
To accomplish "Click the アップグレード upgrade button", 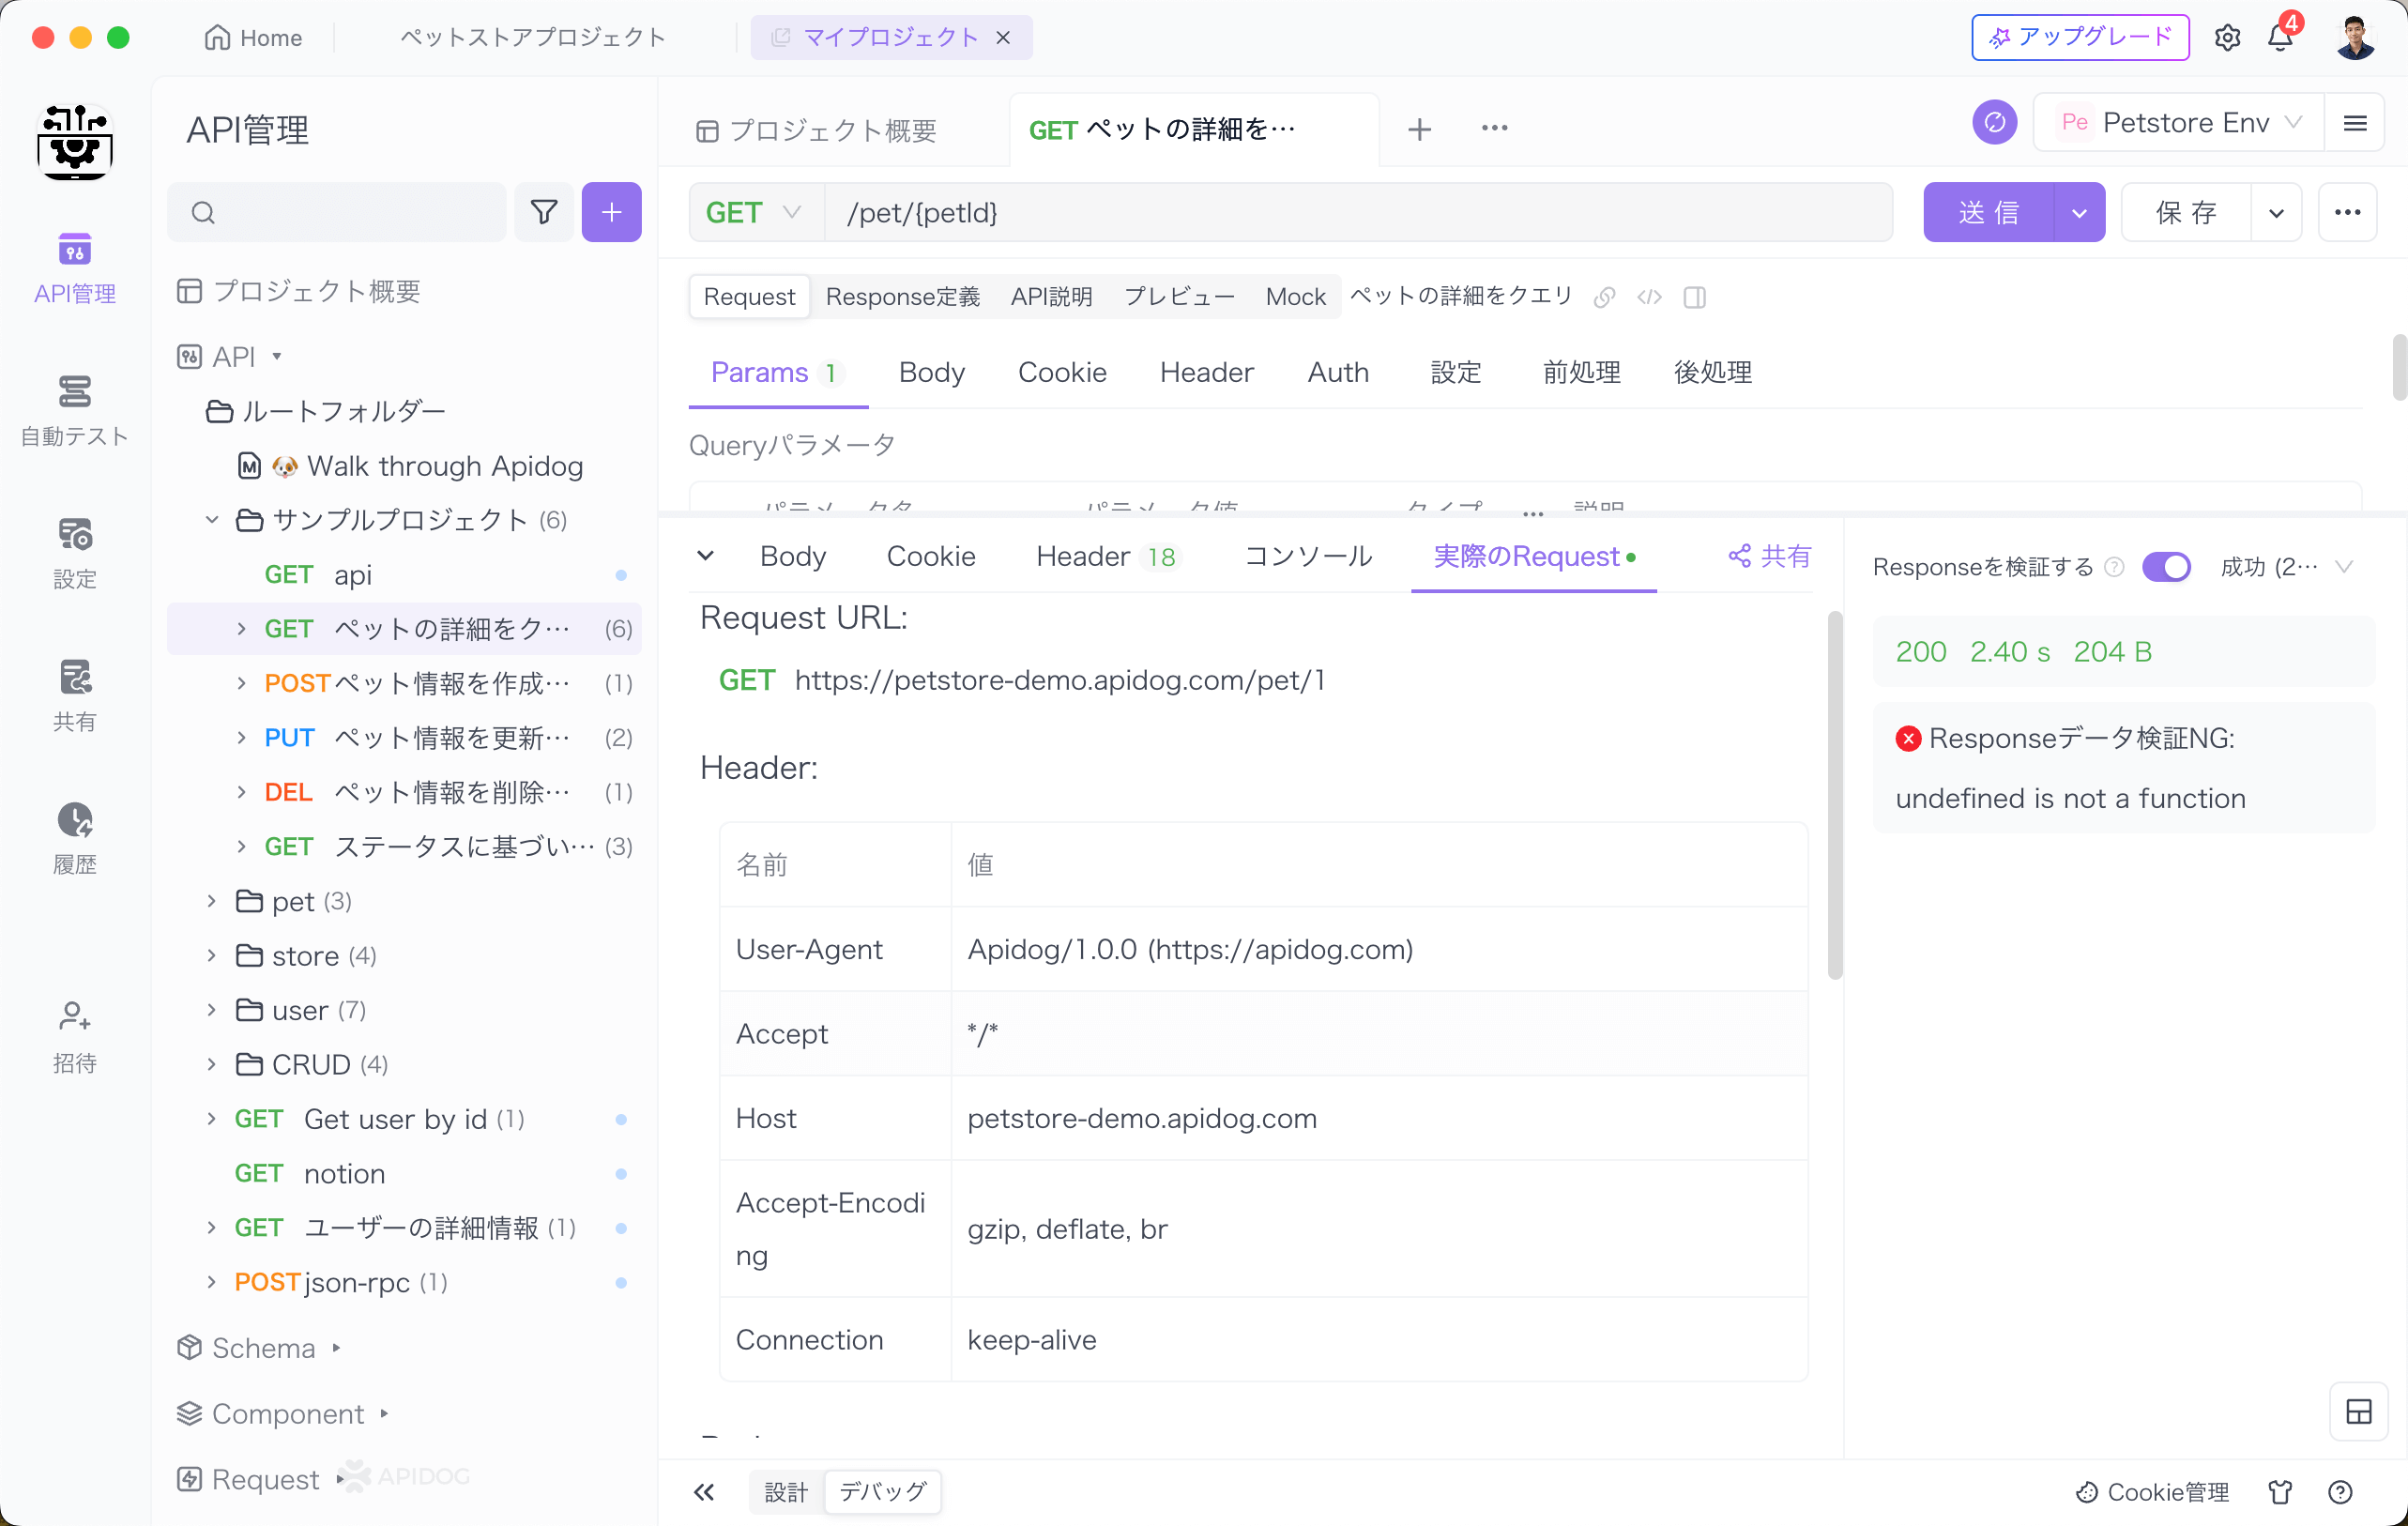I will pyautogui.click(x=2079, y=37).
